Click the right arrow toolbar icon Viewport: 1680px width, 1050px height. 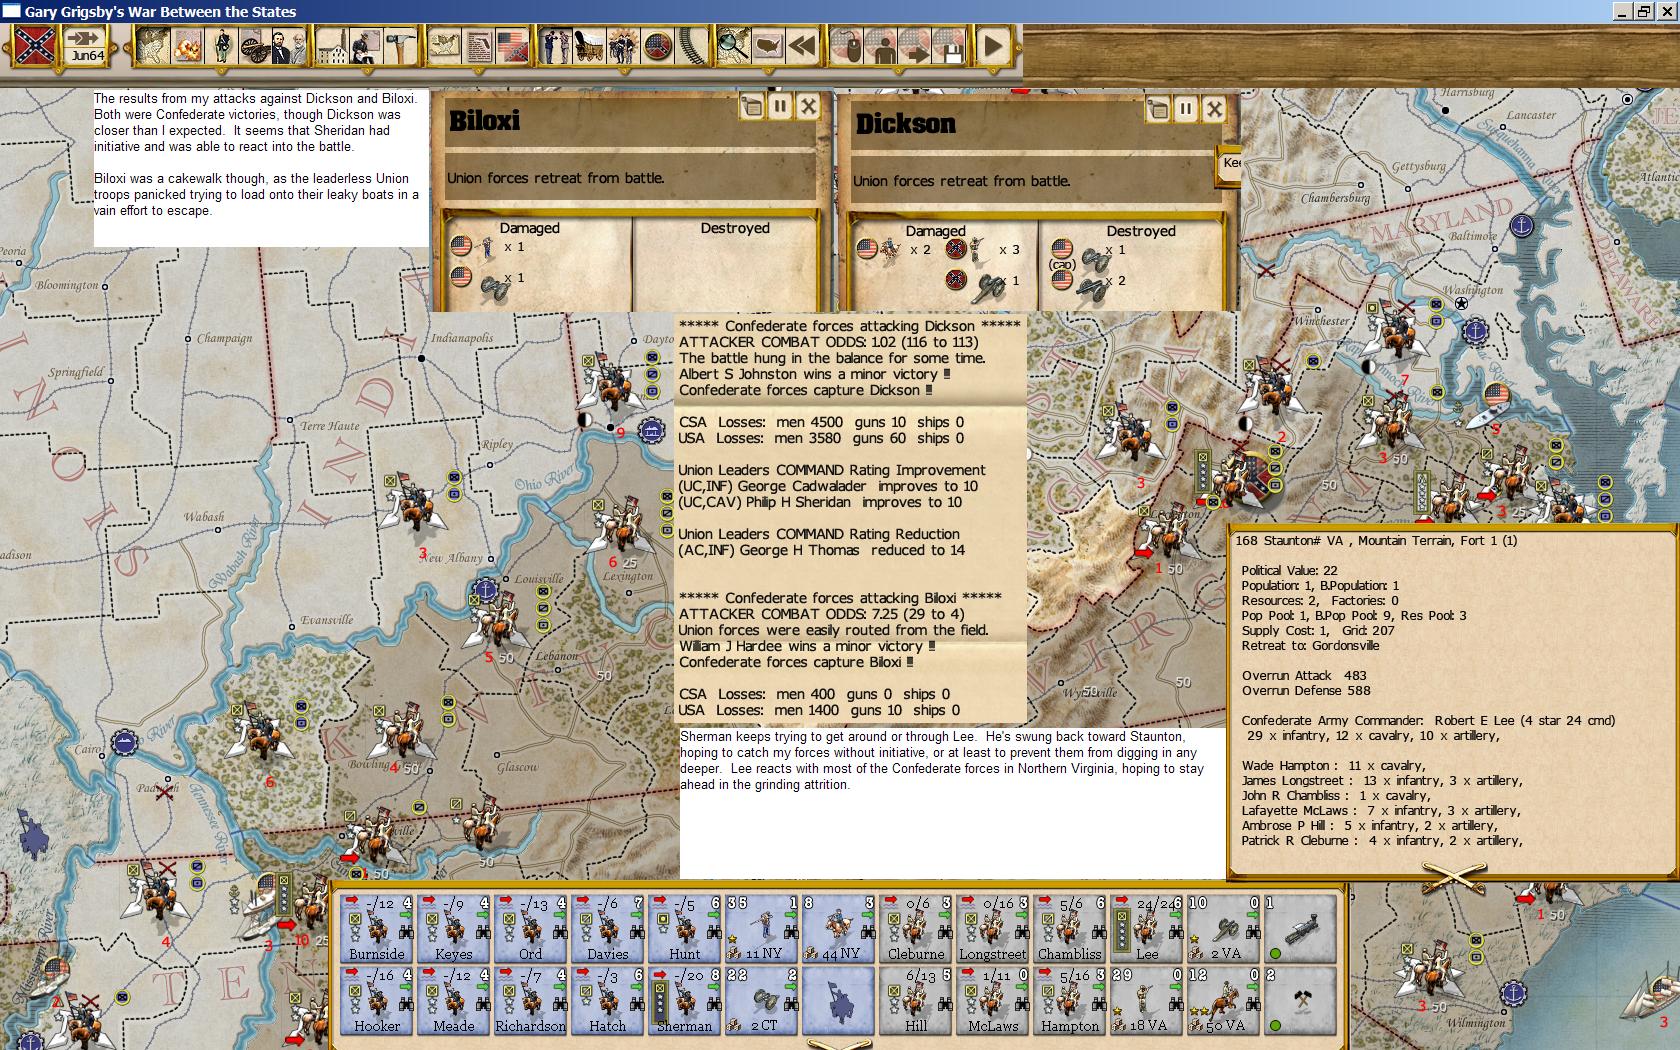point(915,46)
